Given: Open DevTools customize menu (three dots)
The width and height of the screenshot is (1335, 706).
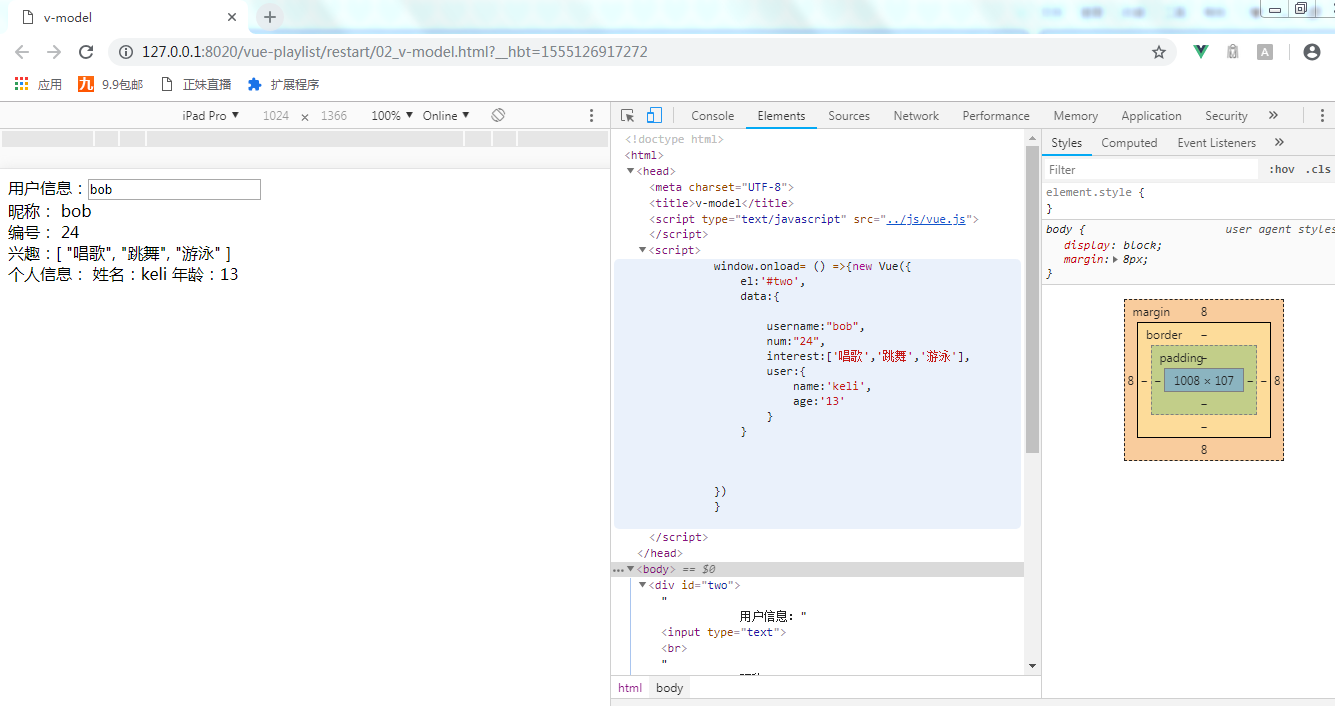Looking at the screenshot, I should 1322,116.
